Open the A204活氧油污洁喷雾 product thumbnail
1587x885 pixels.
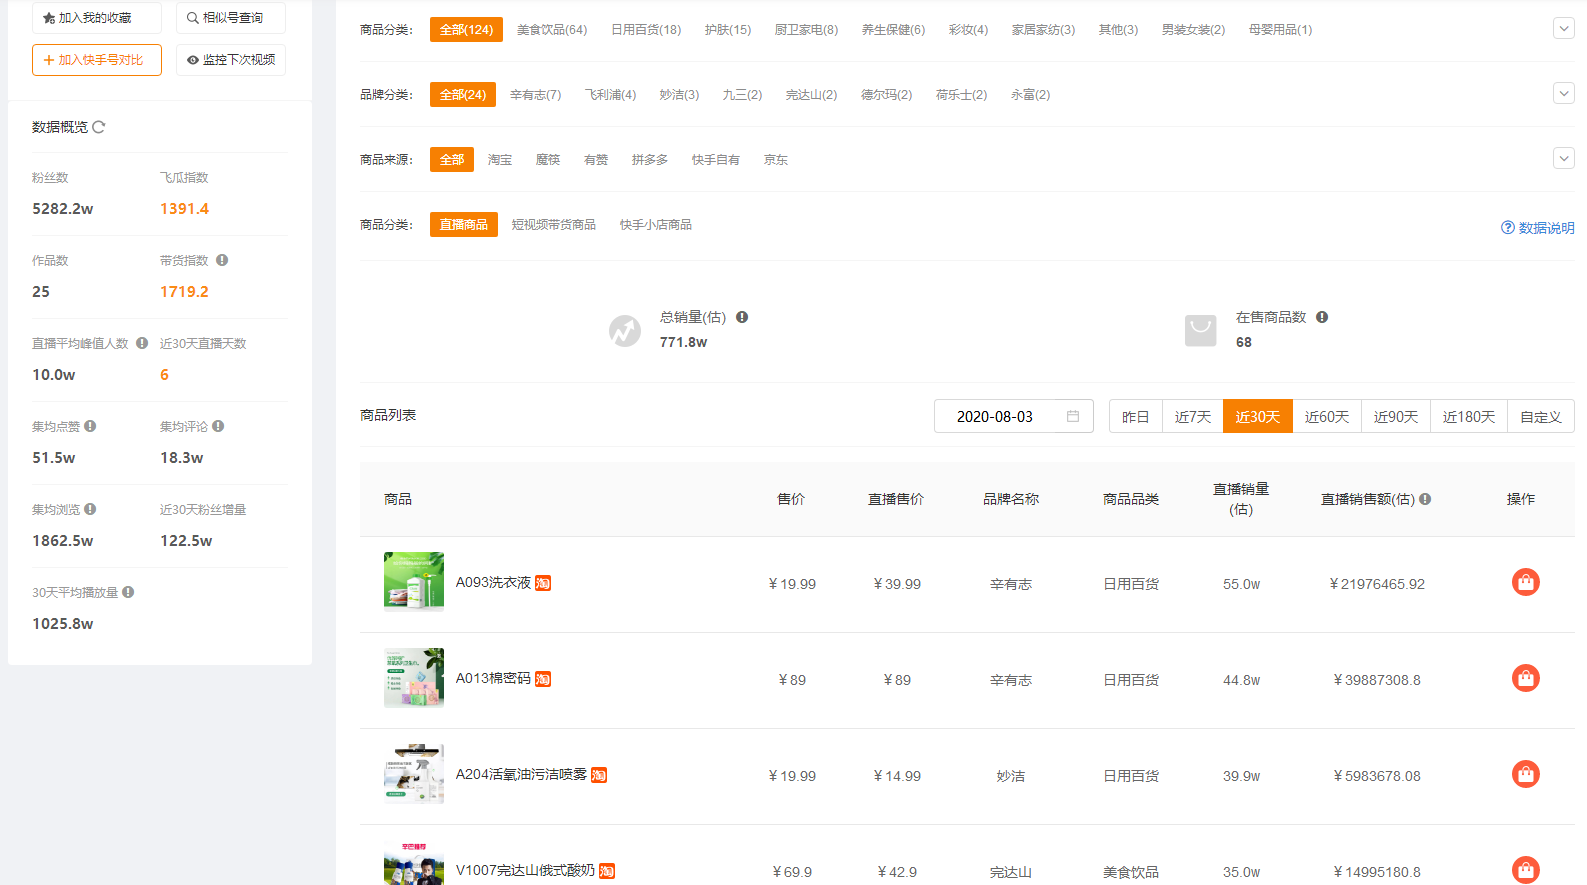point(414,774)
